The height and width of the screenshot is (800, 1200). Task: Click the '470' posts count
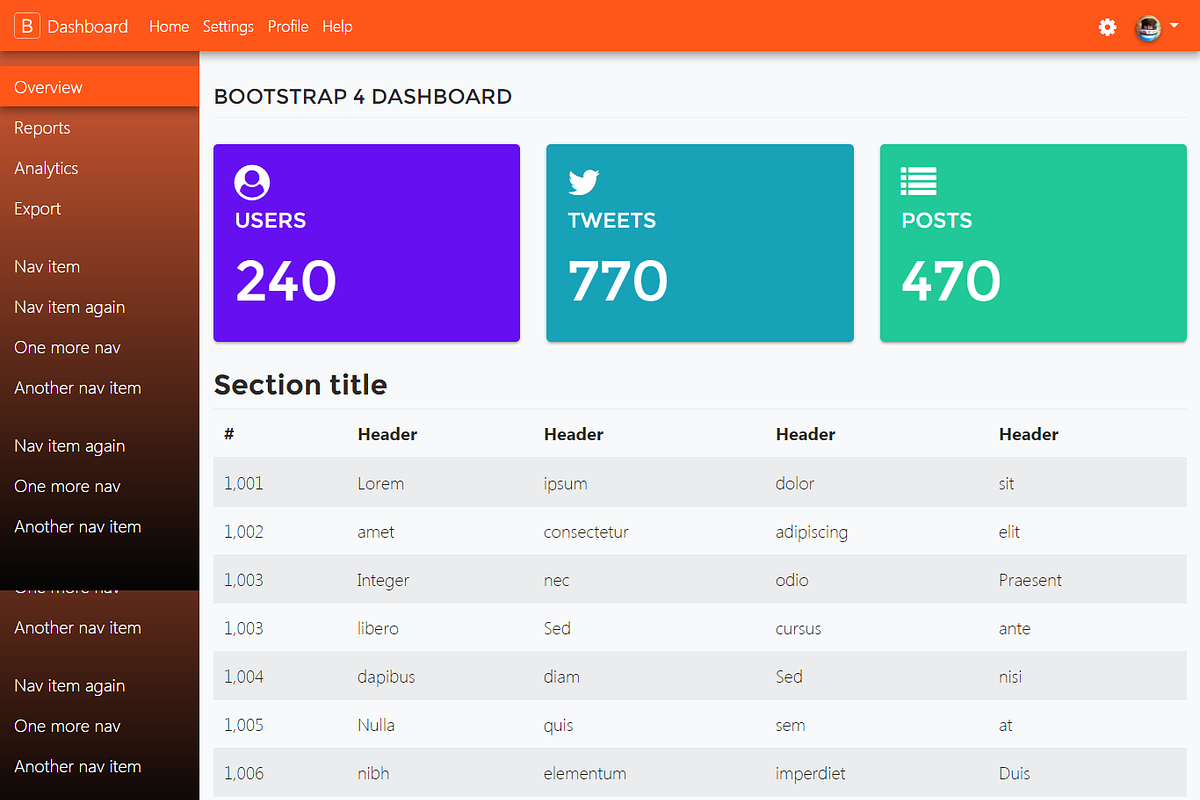tap(951, 281)
